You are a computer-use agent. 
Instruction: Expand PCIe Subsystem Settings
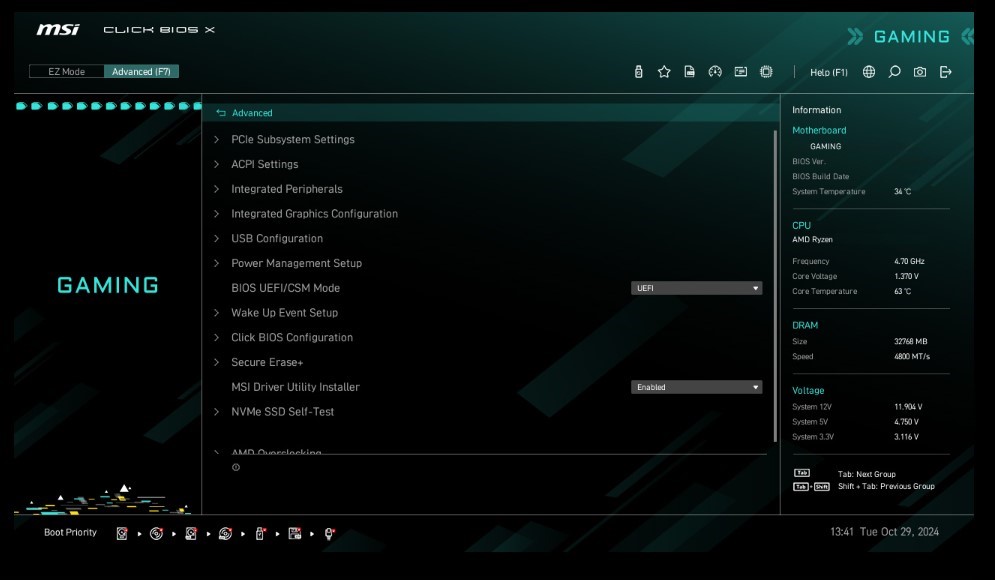pyautogui.click(x=293, y=140)
